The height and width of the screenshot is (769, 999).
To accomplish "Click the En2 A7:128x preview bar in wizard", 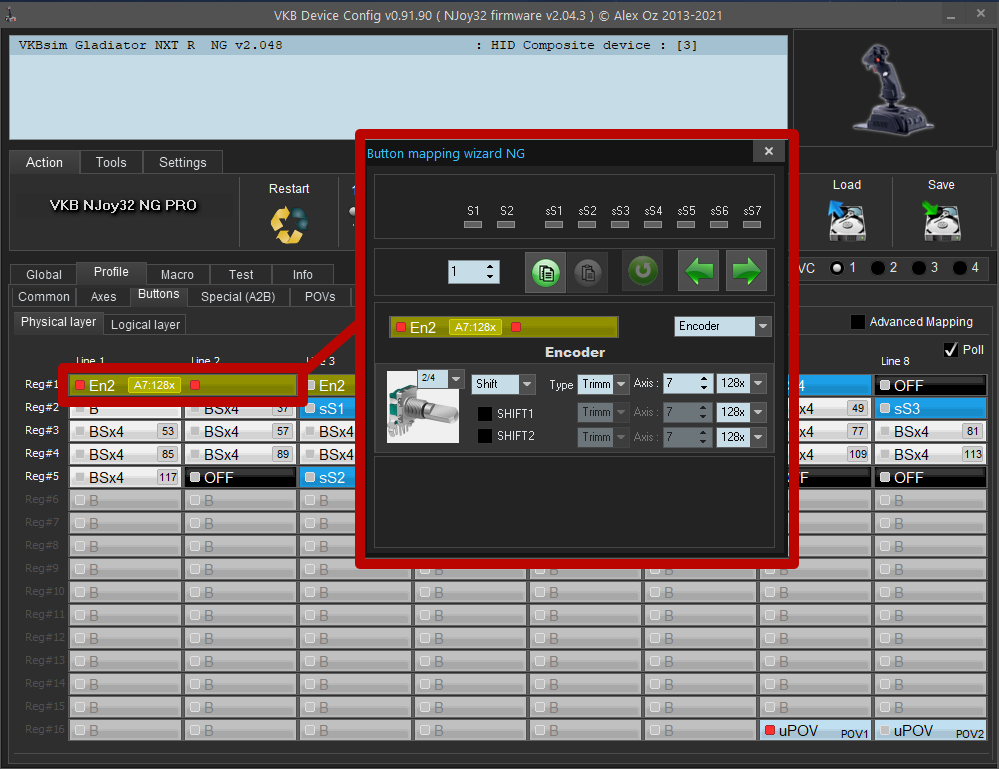I will tap(503, 327).
